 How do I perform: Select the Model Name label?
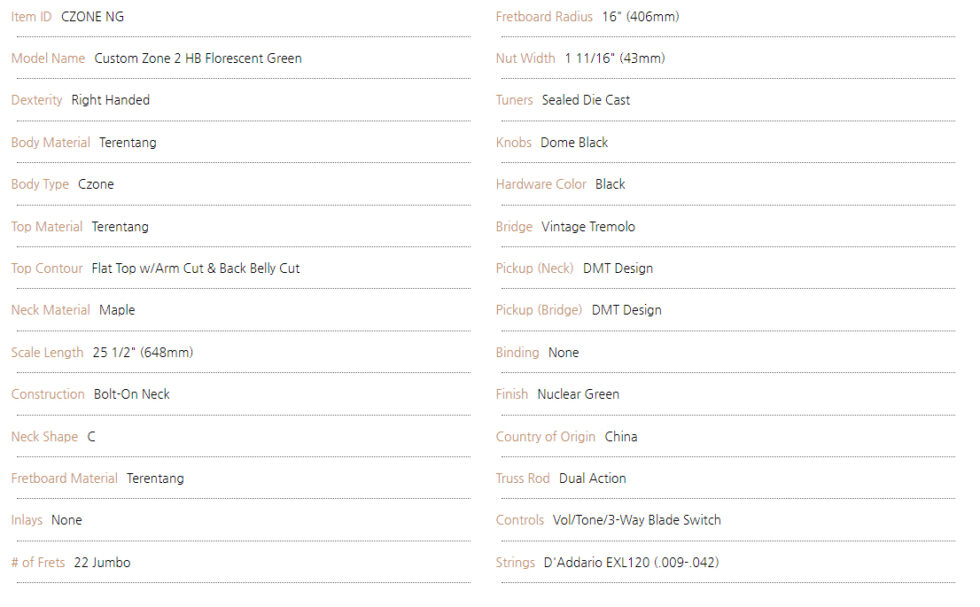pos(48,58)
